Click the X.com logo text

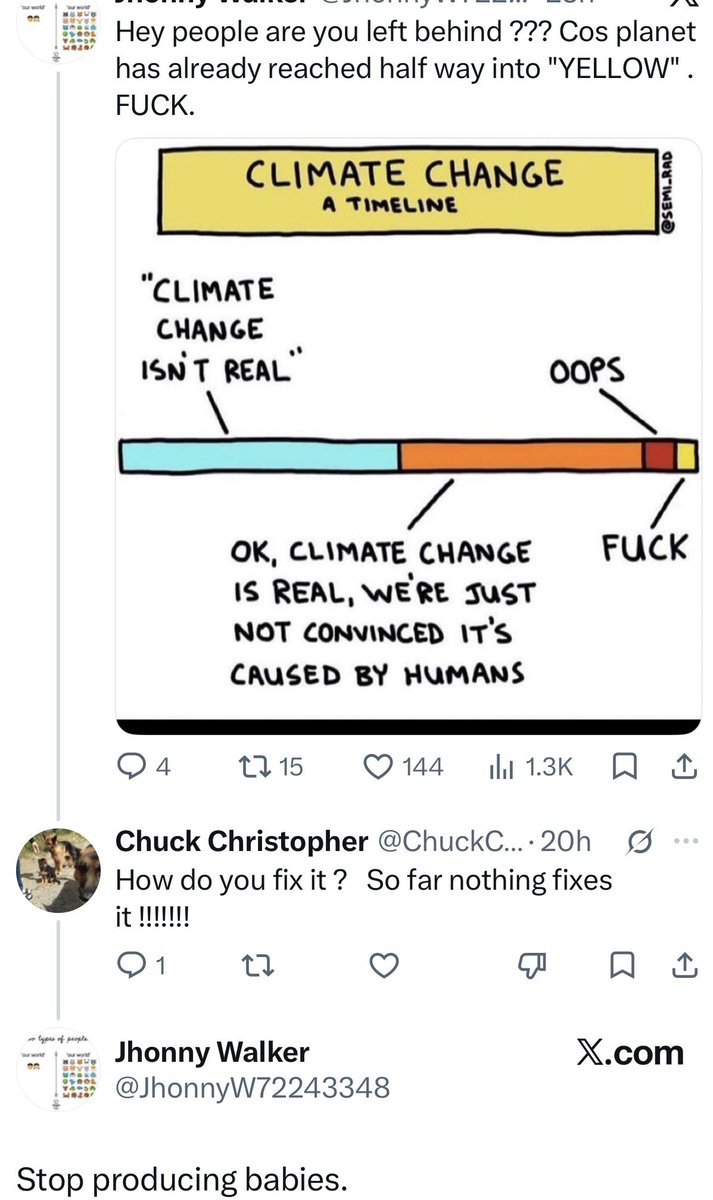coord(630,1053)
